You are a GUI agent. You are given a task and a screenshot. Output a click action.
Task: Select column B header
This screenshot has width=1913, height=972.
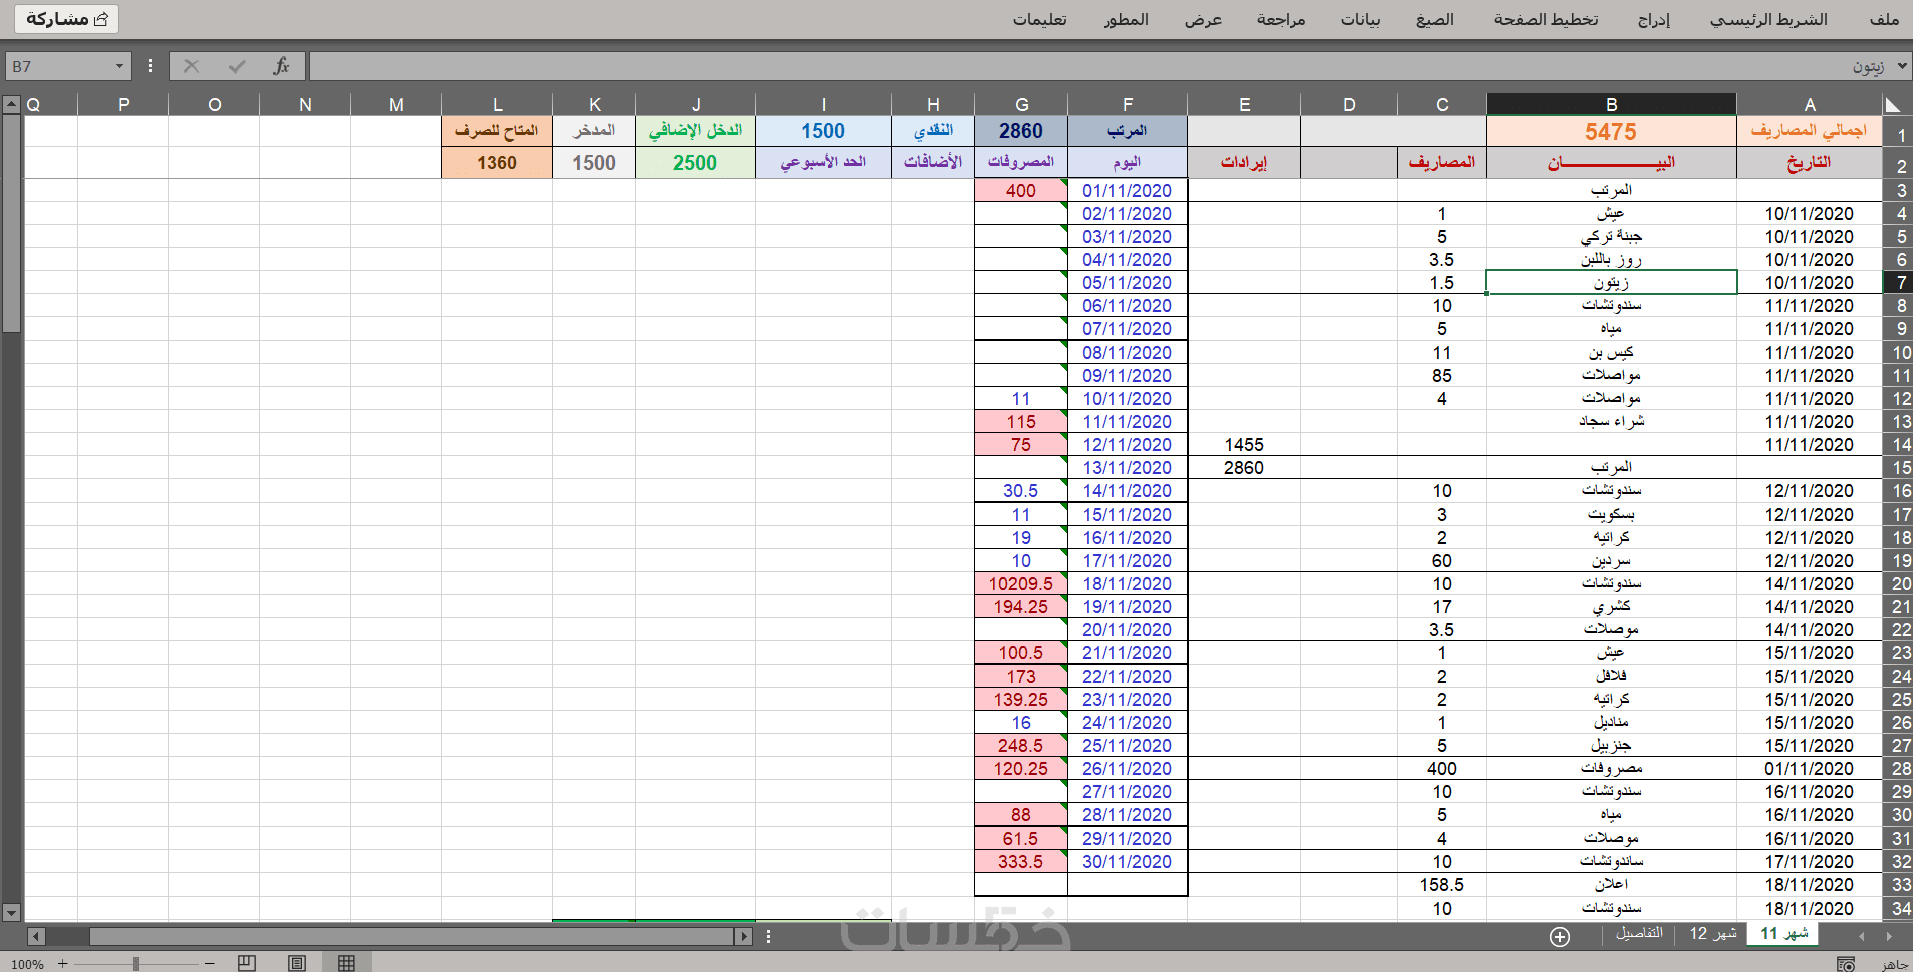tap(1611, 104)
